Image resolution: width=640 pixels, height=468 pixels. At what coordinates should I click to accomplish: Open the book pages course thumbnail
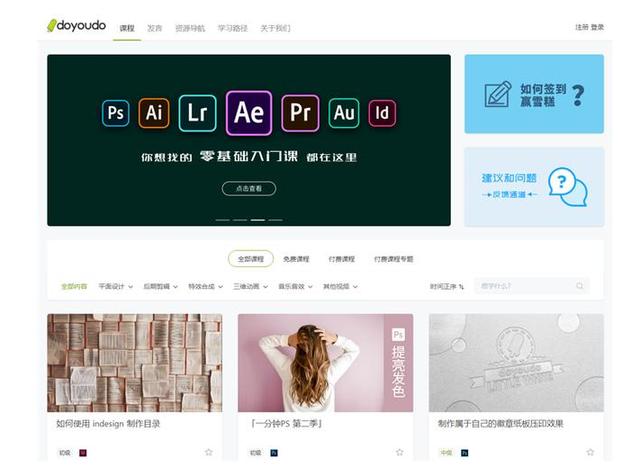pyautogui.click(x=135, y=363)
